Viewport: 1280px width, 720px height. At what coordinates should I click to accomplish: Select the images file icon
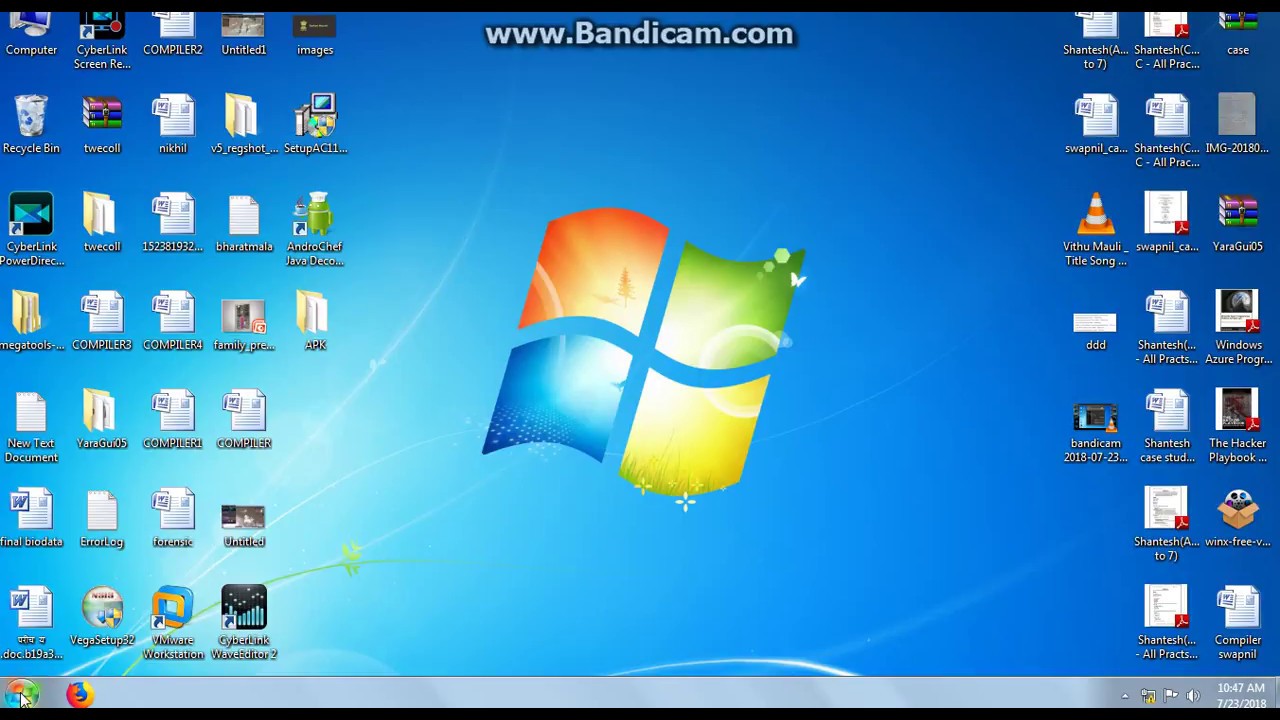click(x=315, y=35)
